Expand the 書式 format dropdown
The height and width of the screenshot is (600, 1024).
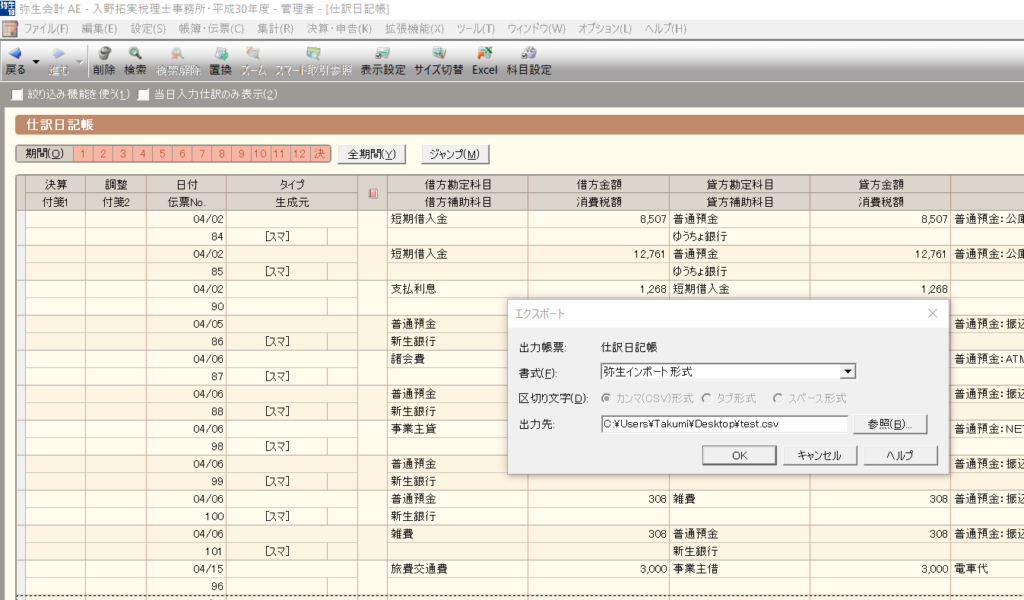[x=848, y=371]
